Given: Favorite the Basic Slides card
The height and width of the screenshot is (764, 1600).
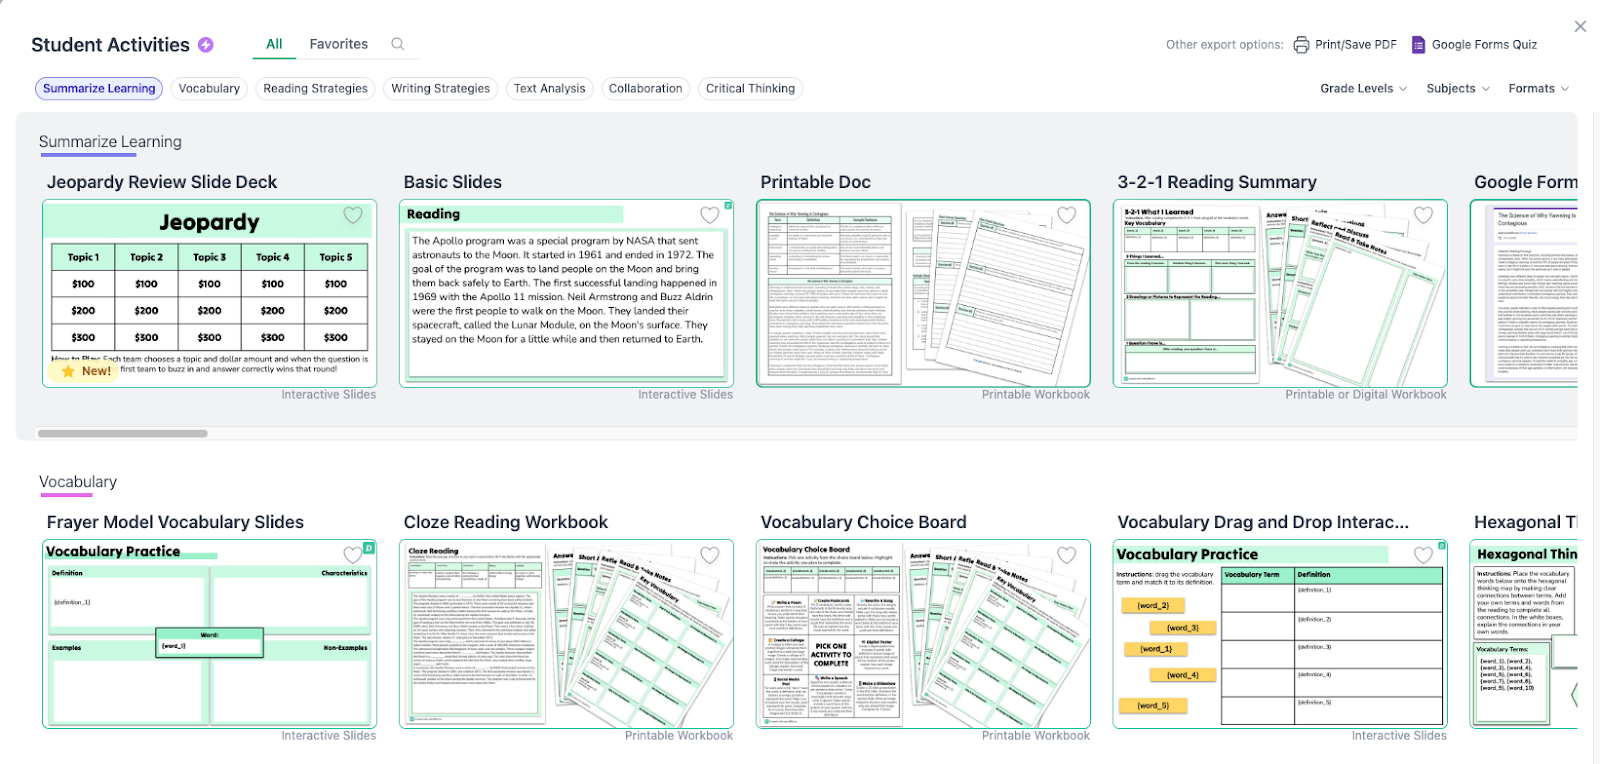Looking at the screenshot, I should click(x=710, y=215).
